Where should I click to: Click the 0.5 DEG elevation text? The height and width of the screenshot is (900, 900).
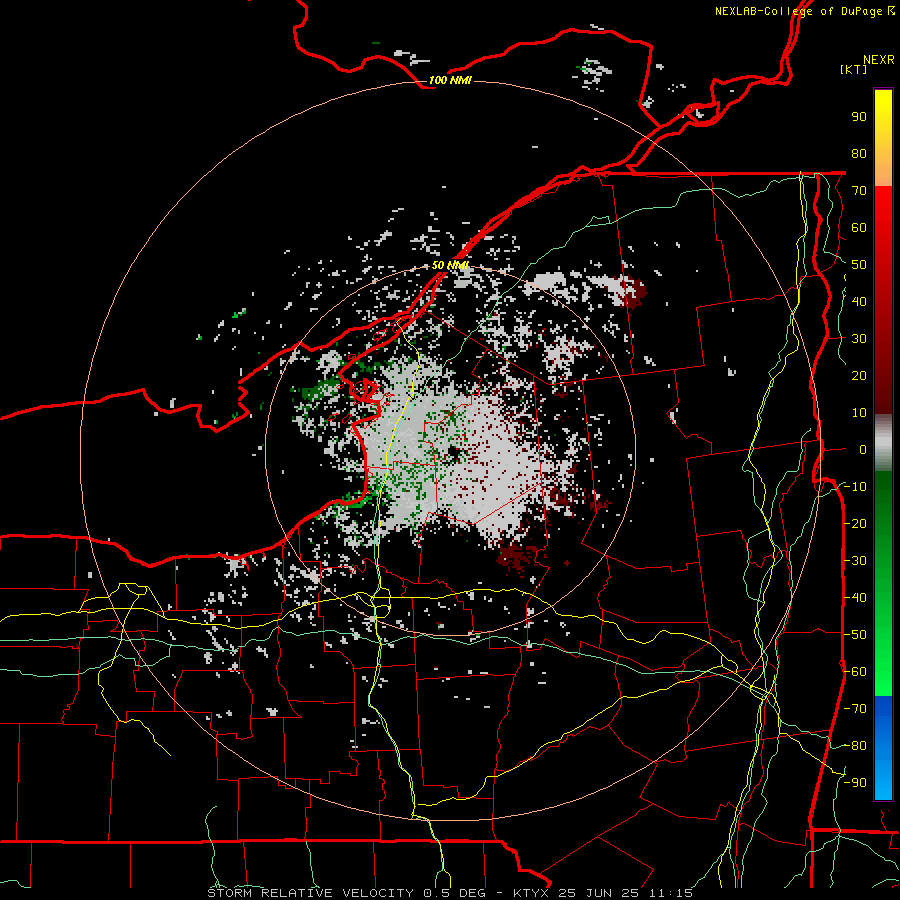(x=454, y=893)
